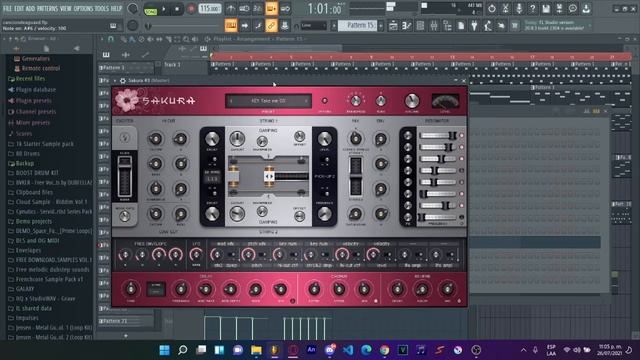Open the channel rack view icon

(x=420, y=26)
